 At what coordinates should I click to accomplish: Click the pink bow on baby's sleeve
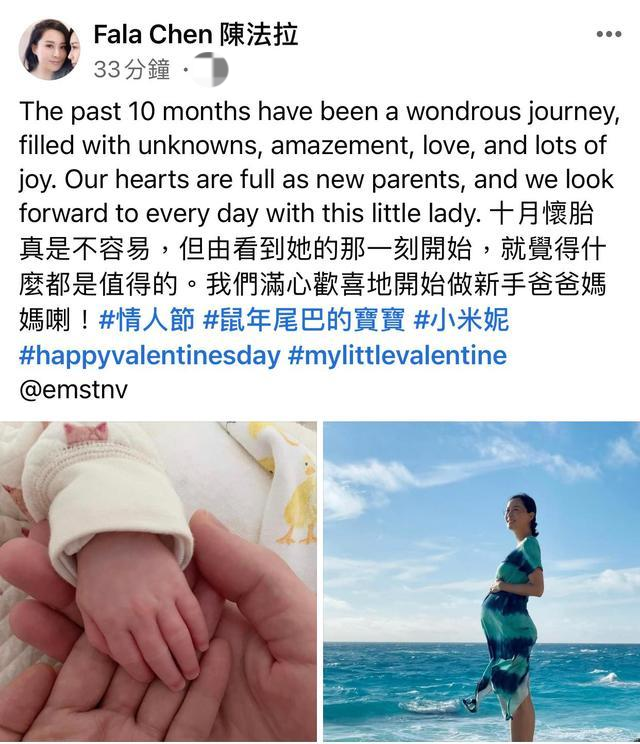point(86,432)
